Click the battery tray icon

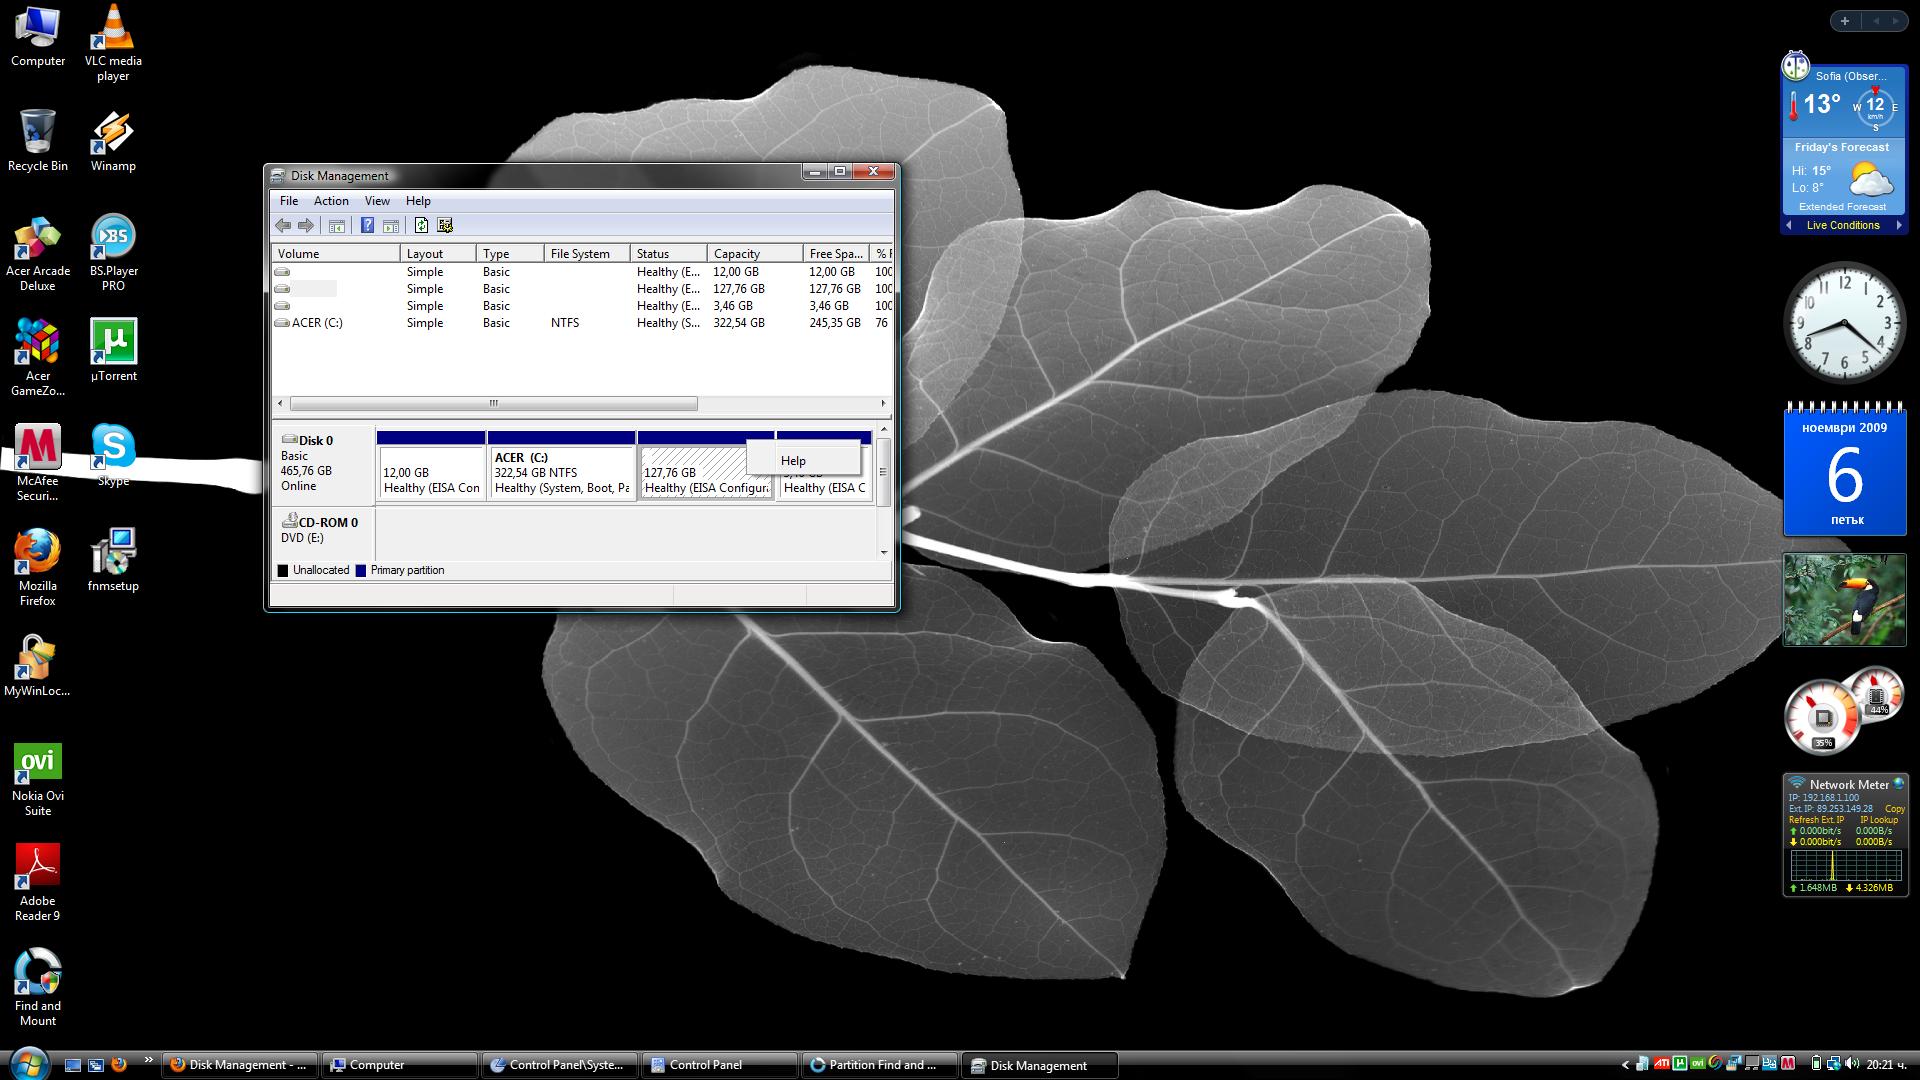pos(1815,1064)
